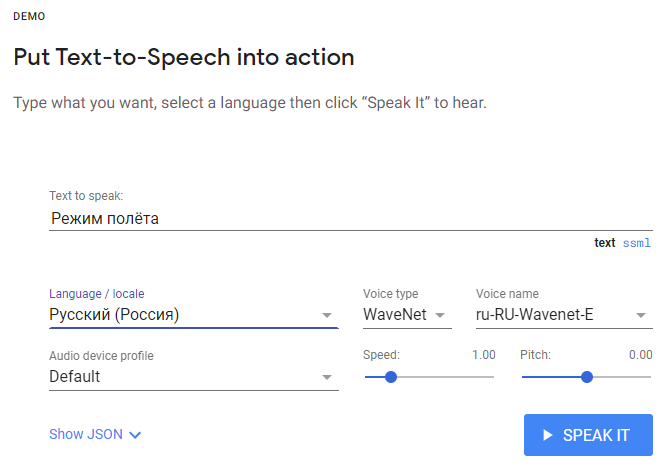Click the chevron icon beside Show JSON
666x468 pixels.
pyautogui.click(x=136, y=435)
